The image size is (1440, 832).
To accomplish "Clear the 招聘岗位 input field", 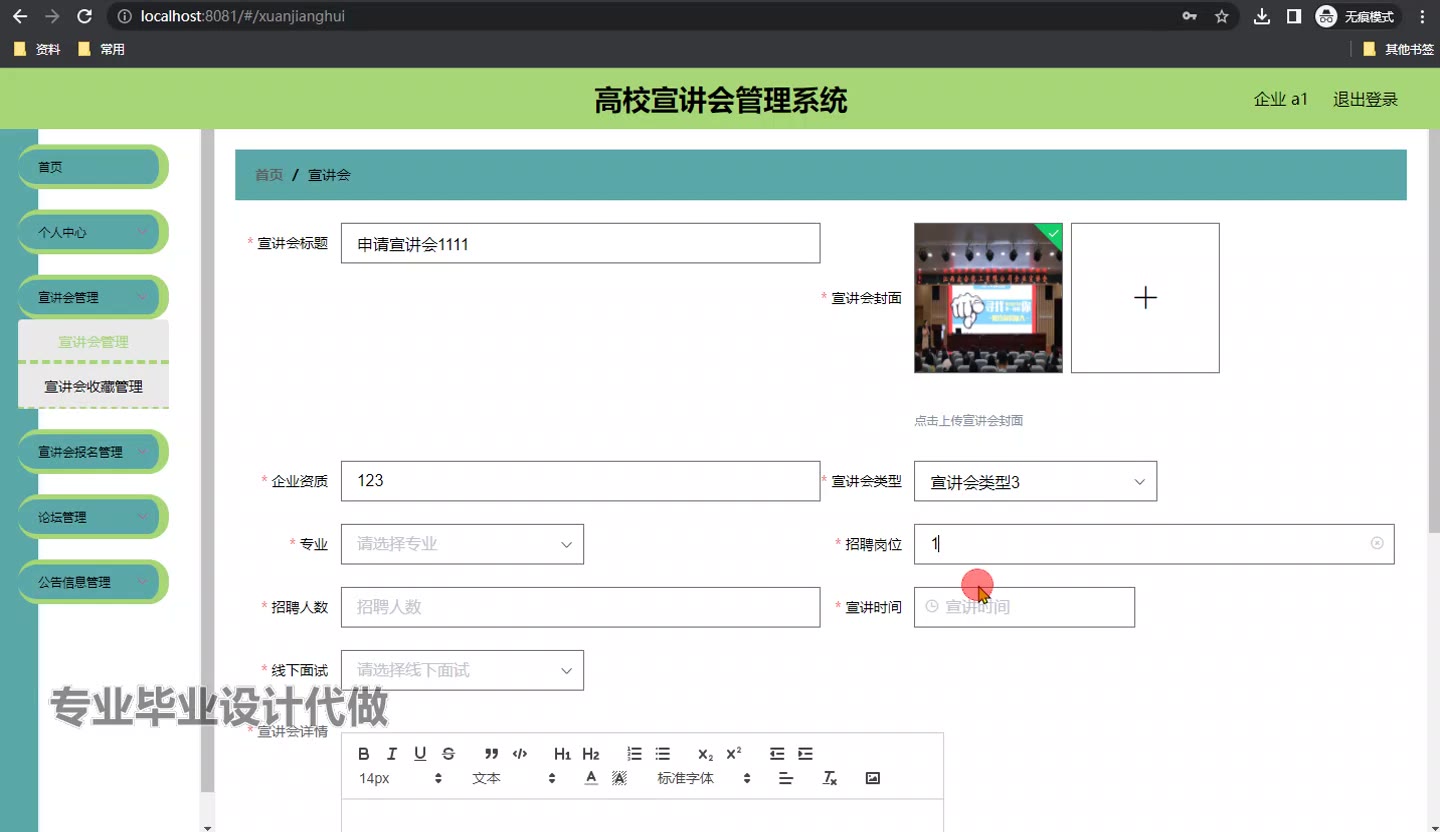I will (1377, 543).
